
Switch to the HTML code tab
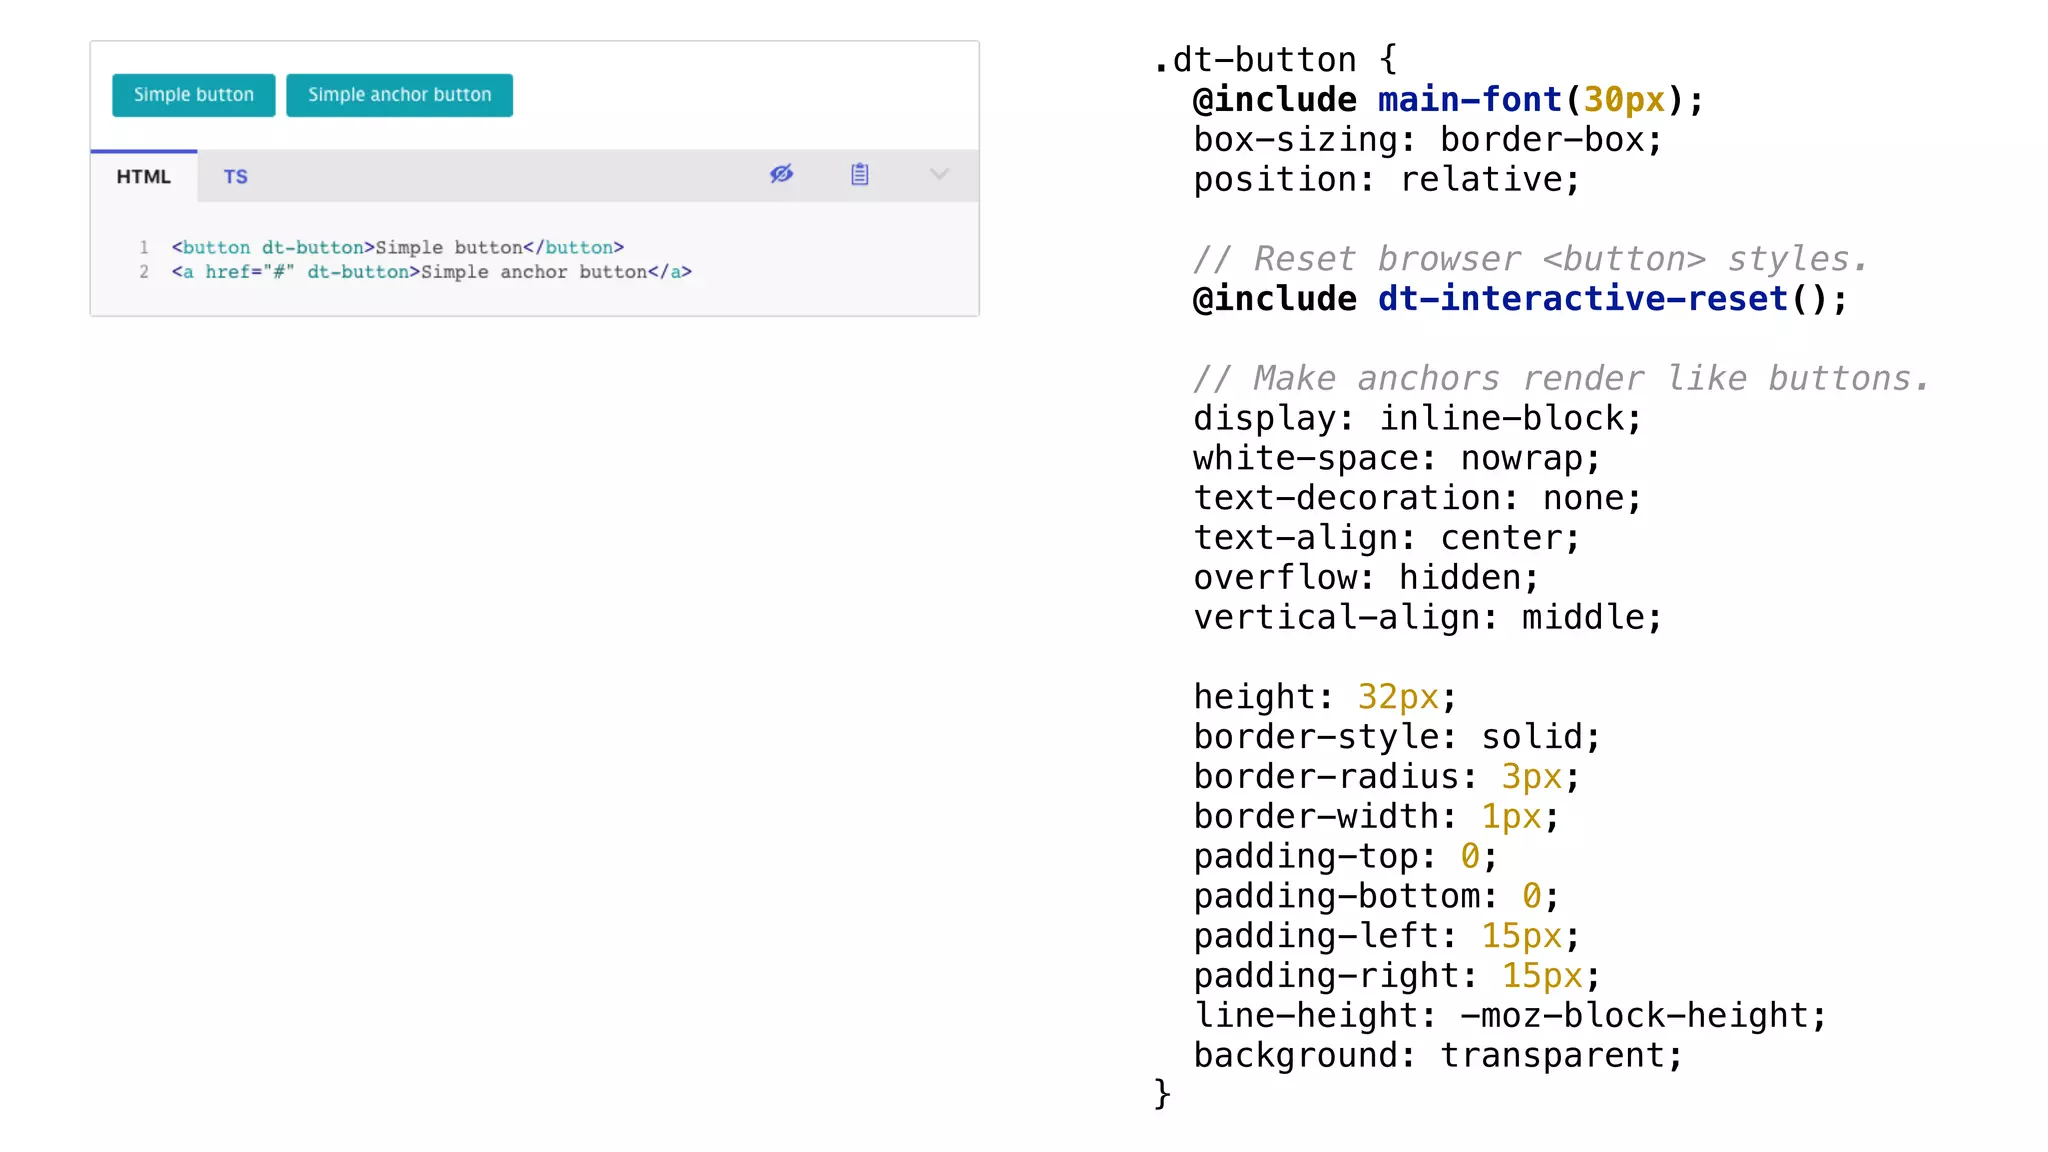point(144,177)
